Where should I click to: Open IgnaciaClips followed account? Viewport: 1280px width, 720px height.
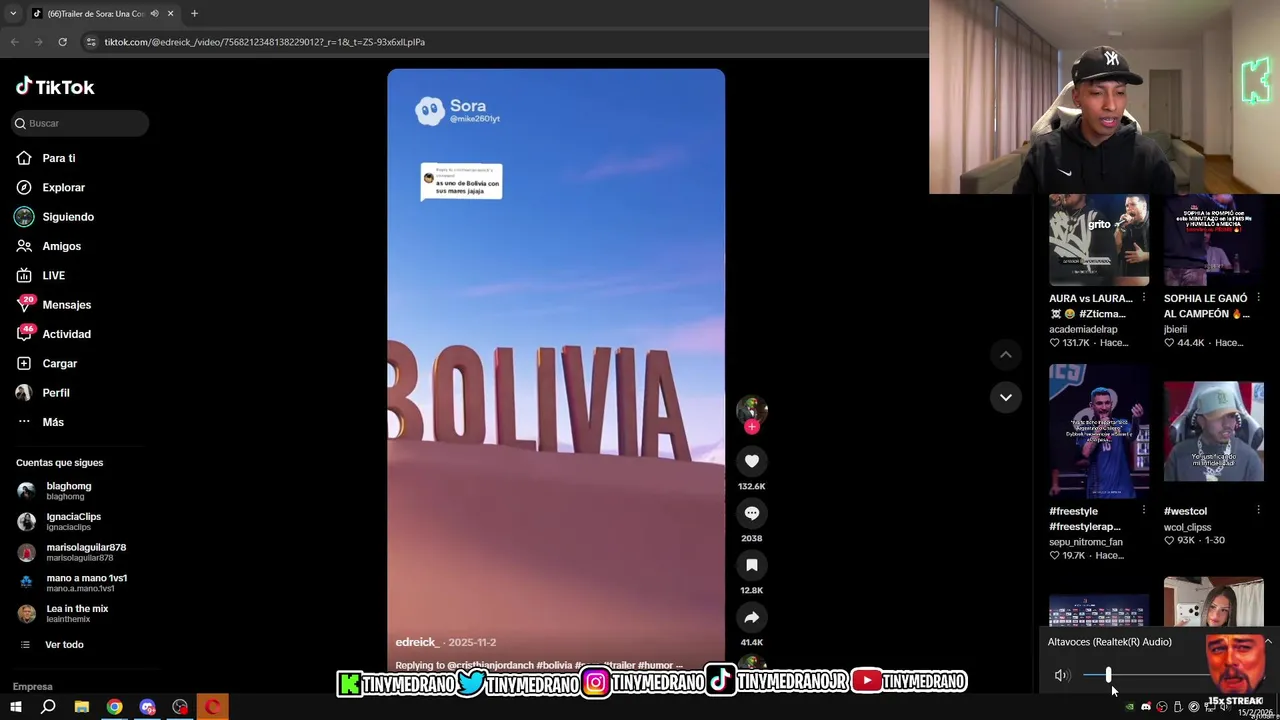[x=60, y=521]
